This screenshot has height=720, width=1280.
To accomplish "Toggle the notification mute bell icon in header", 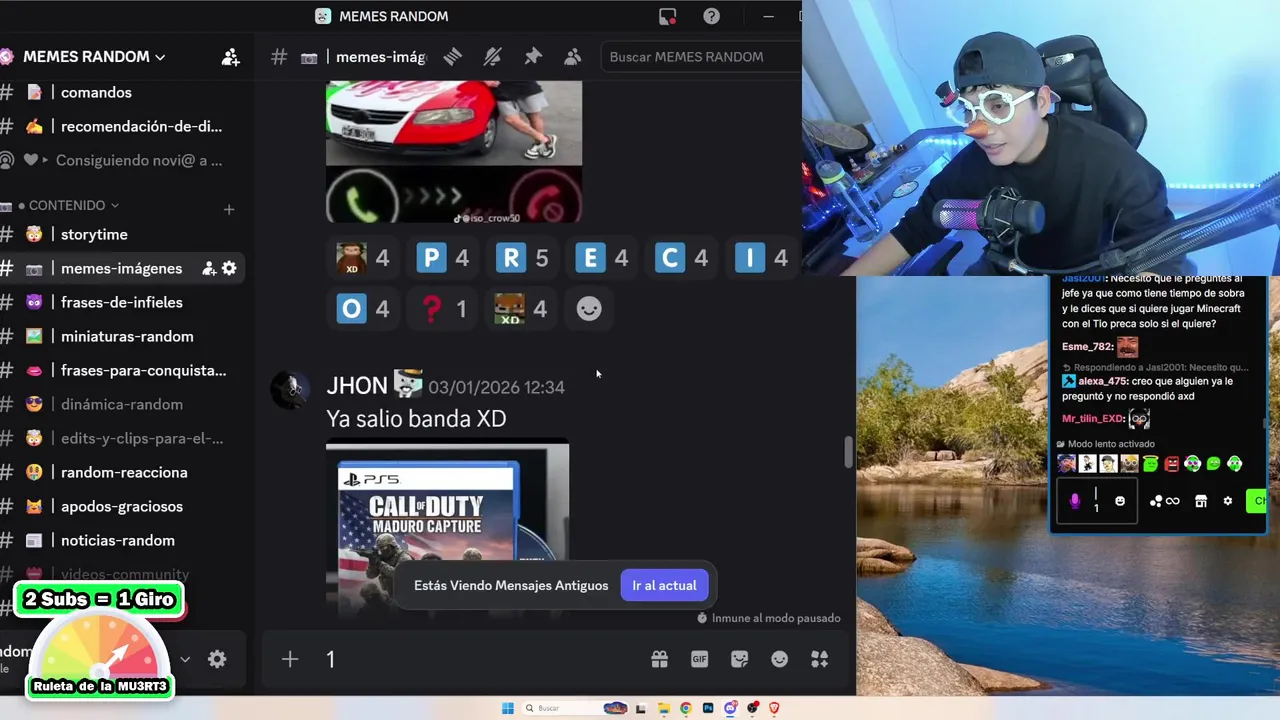I will tap(492, 57).
